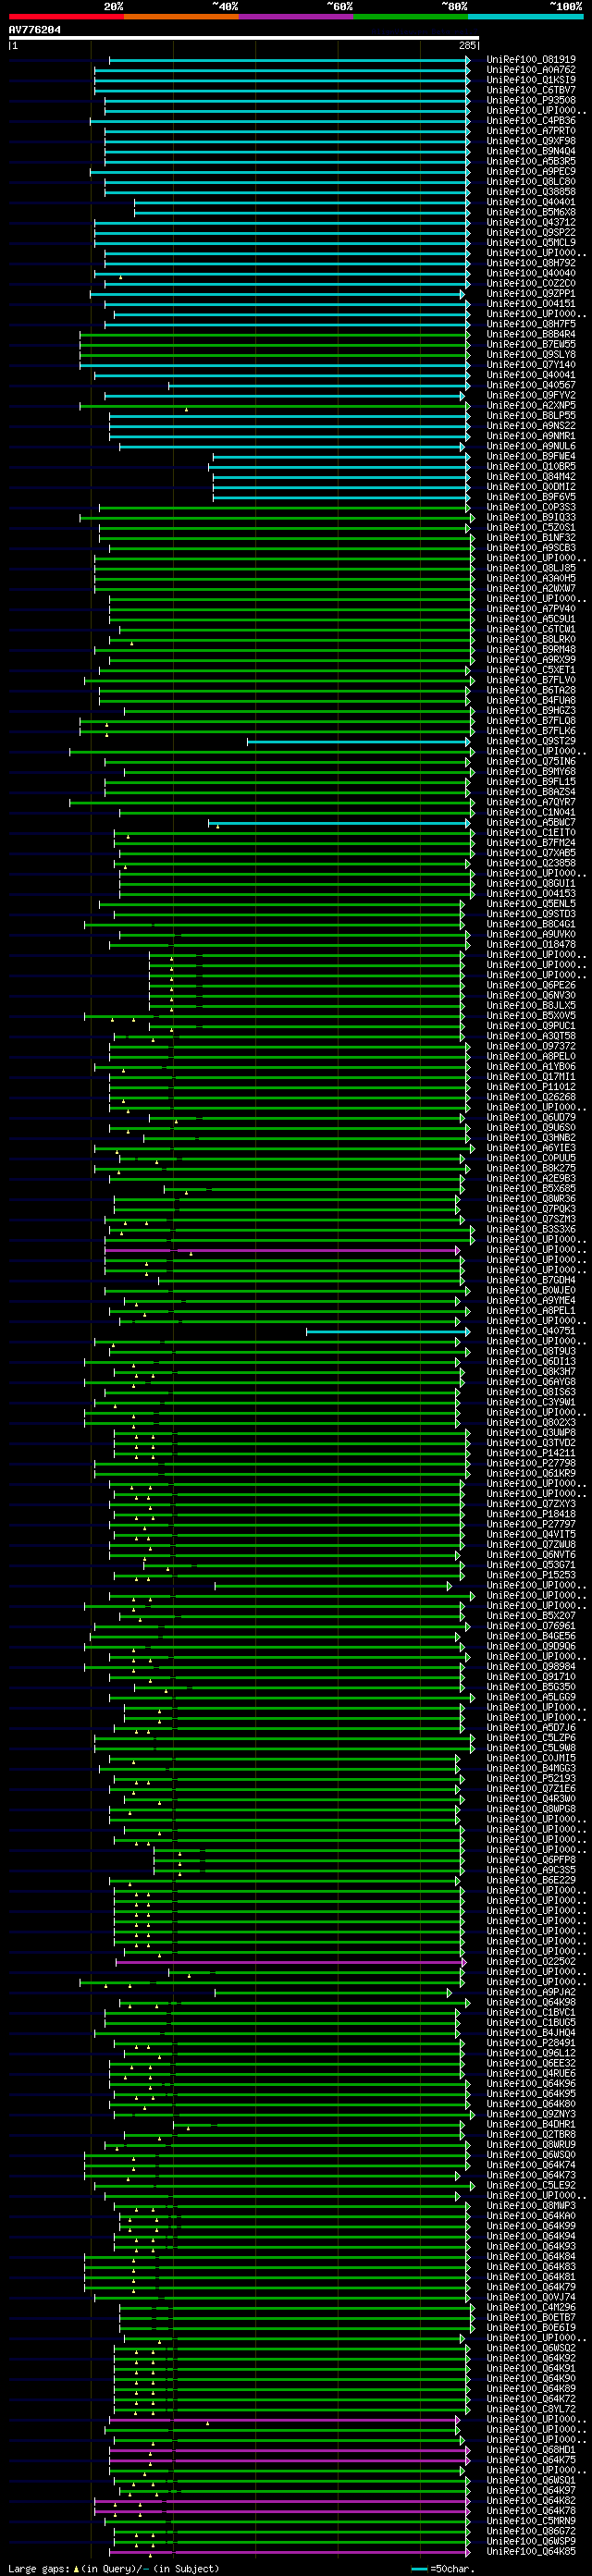The image size is (592, 2576).
Task: Open hit UniRef100_B4DHR1
Action: (x=531, y=2124)
